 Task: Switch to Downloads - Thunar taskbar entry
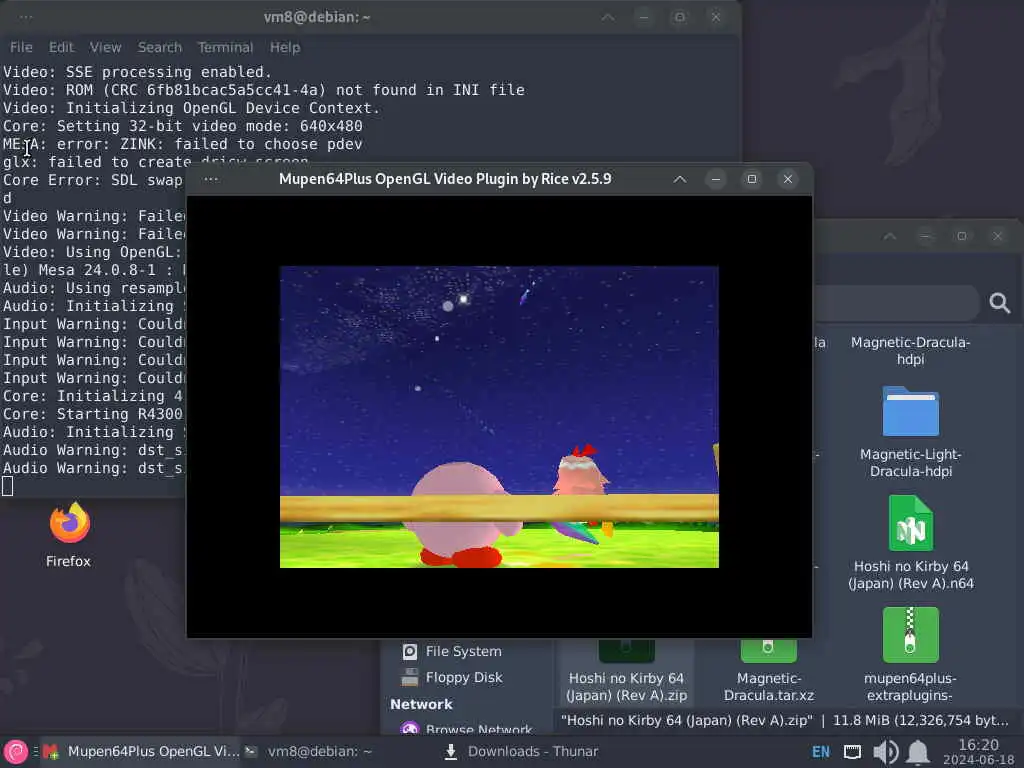(521, 752)
